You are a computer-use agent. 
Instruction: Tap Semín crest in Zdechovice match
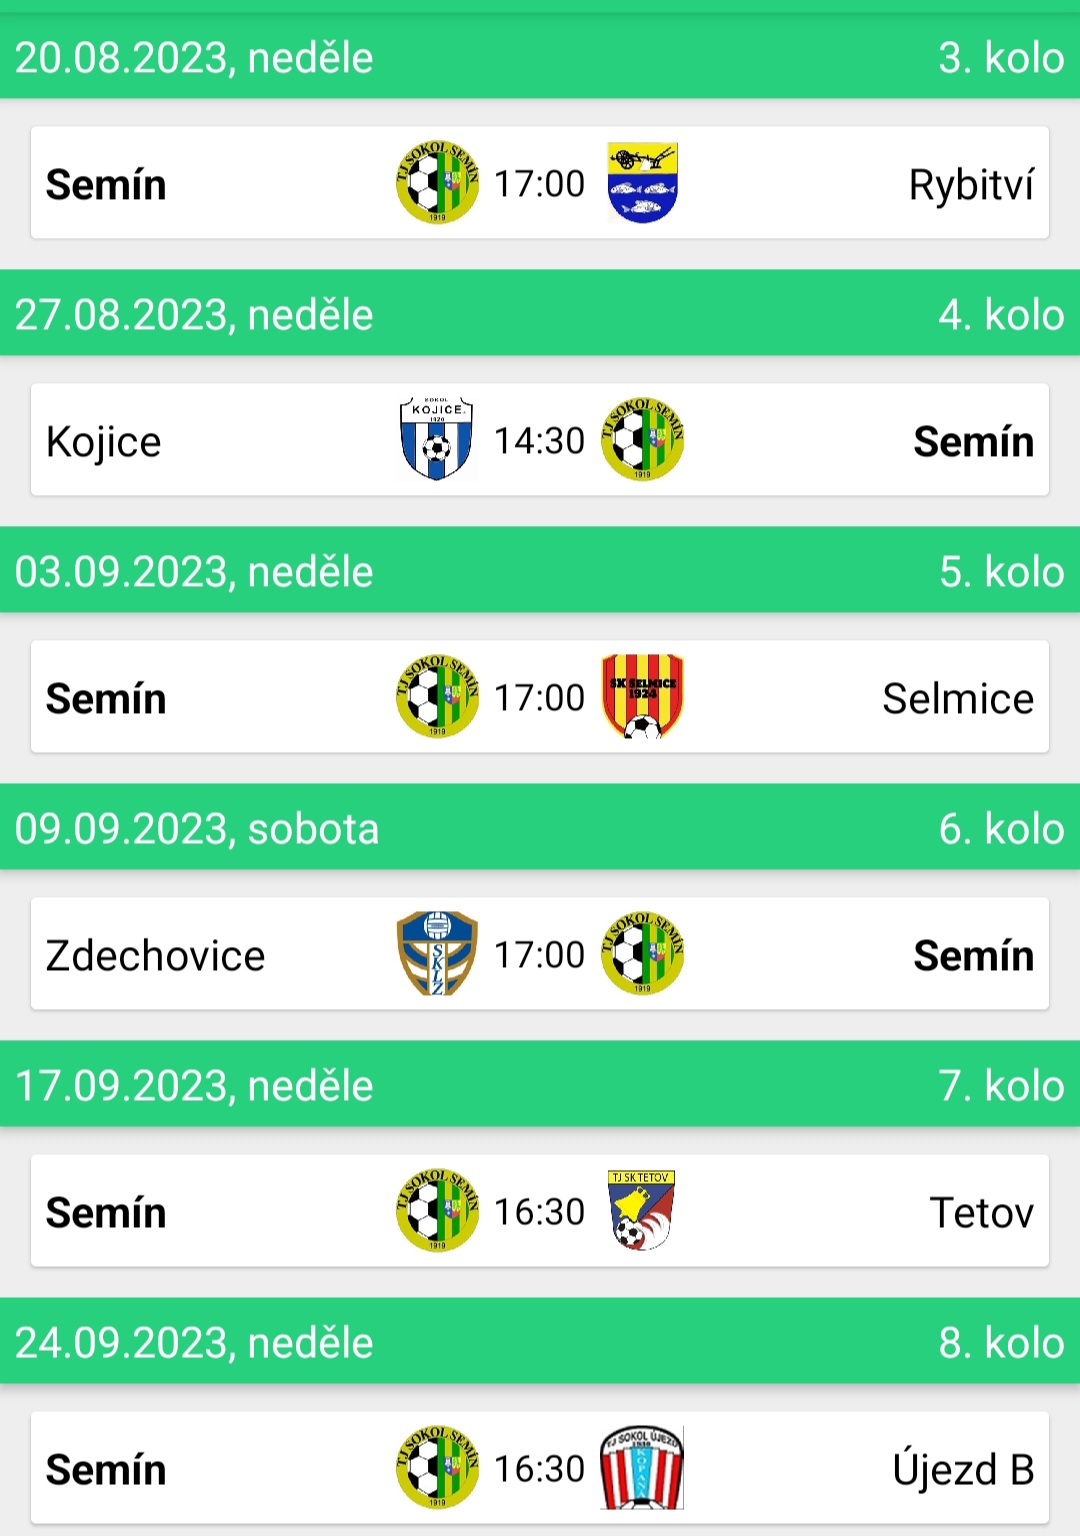pos(642,954)
